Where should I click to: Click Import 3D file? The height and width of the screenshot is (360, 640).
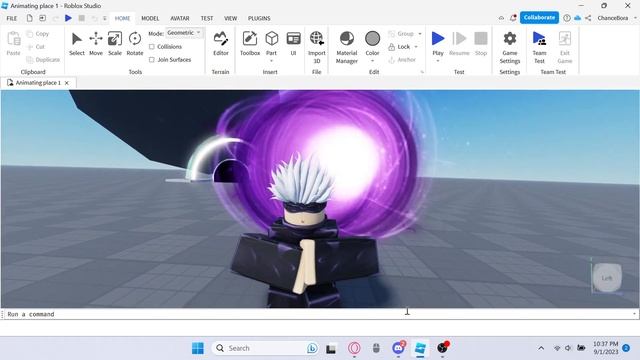click(x=316, y=47)
